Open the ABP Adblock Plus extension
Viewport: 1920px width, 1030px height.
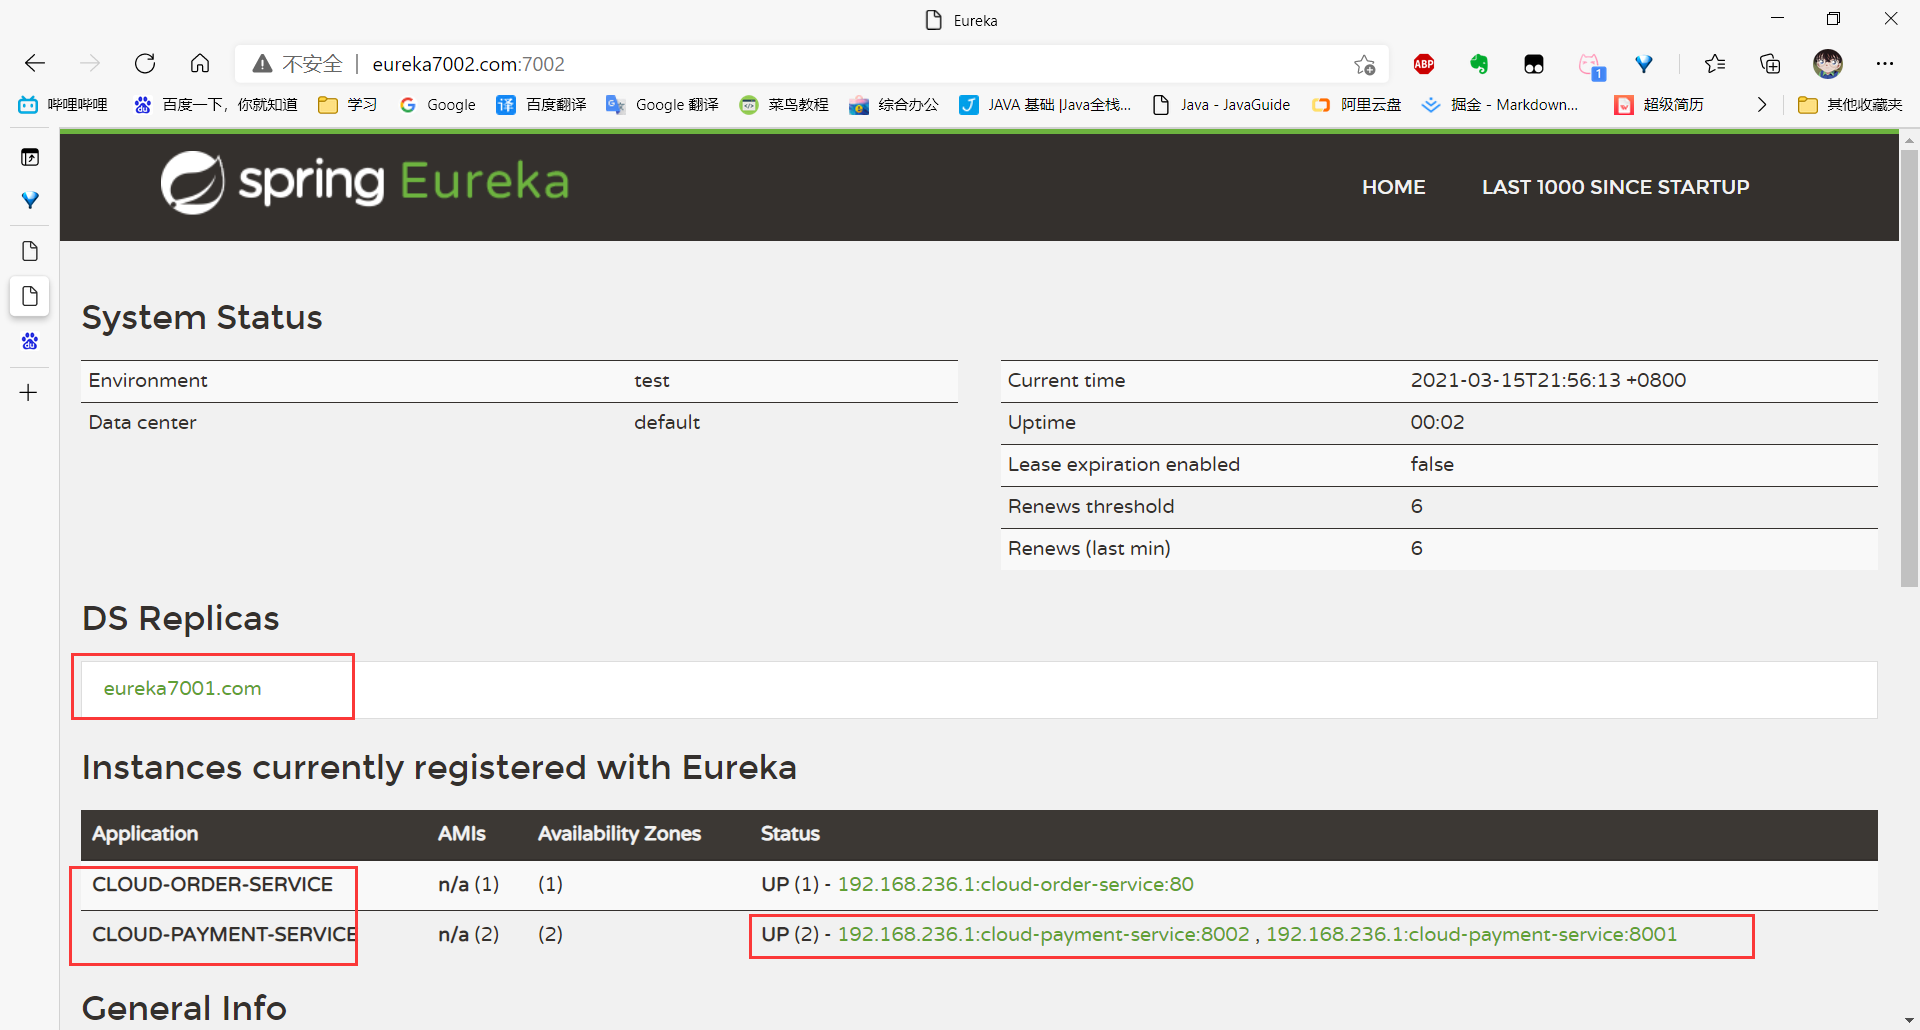[x=1424, y=64]
